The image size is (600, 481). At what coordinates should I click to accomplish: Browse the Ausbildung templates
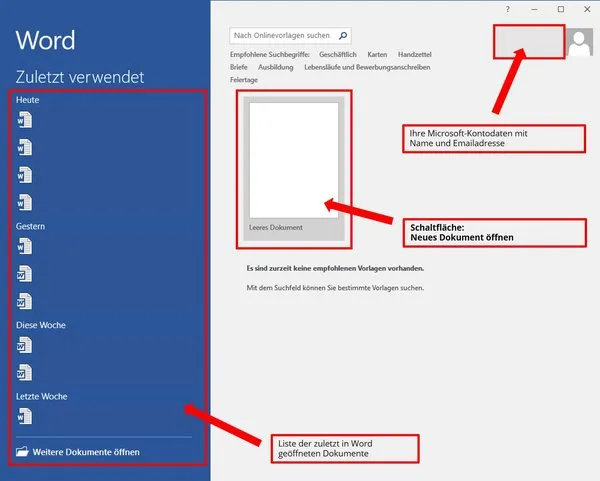[275, 67]
